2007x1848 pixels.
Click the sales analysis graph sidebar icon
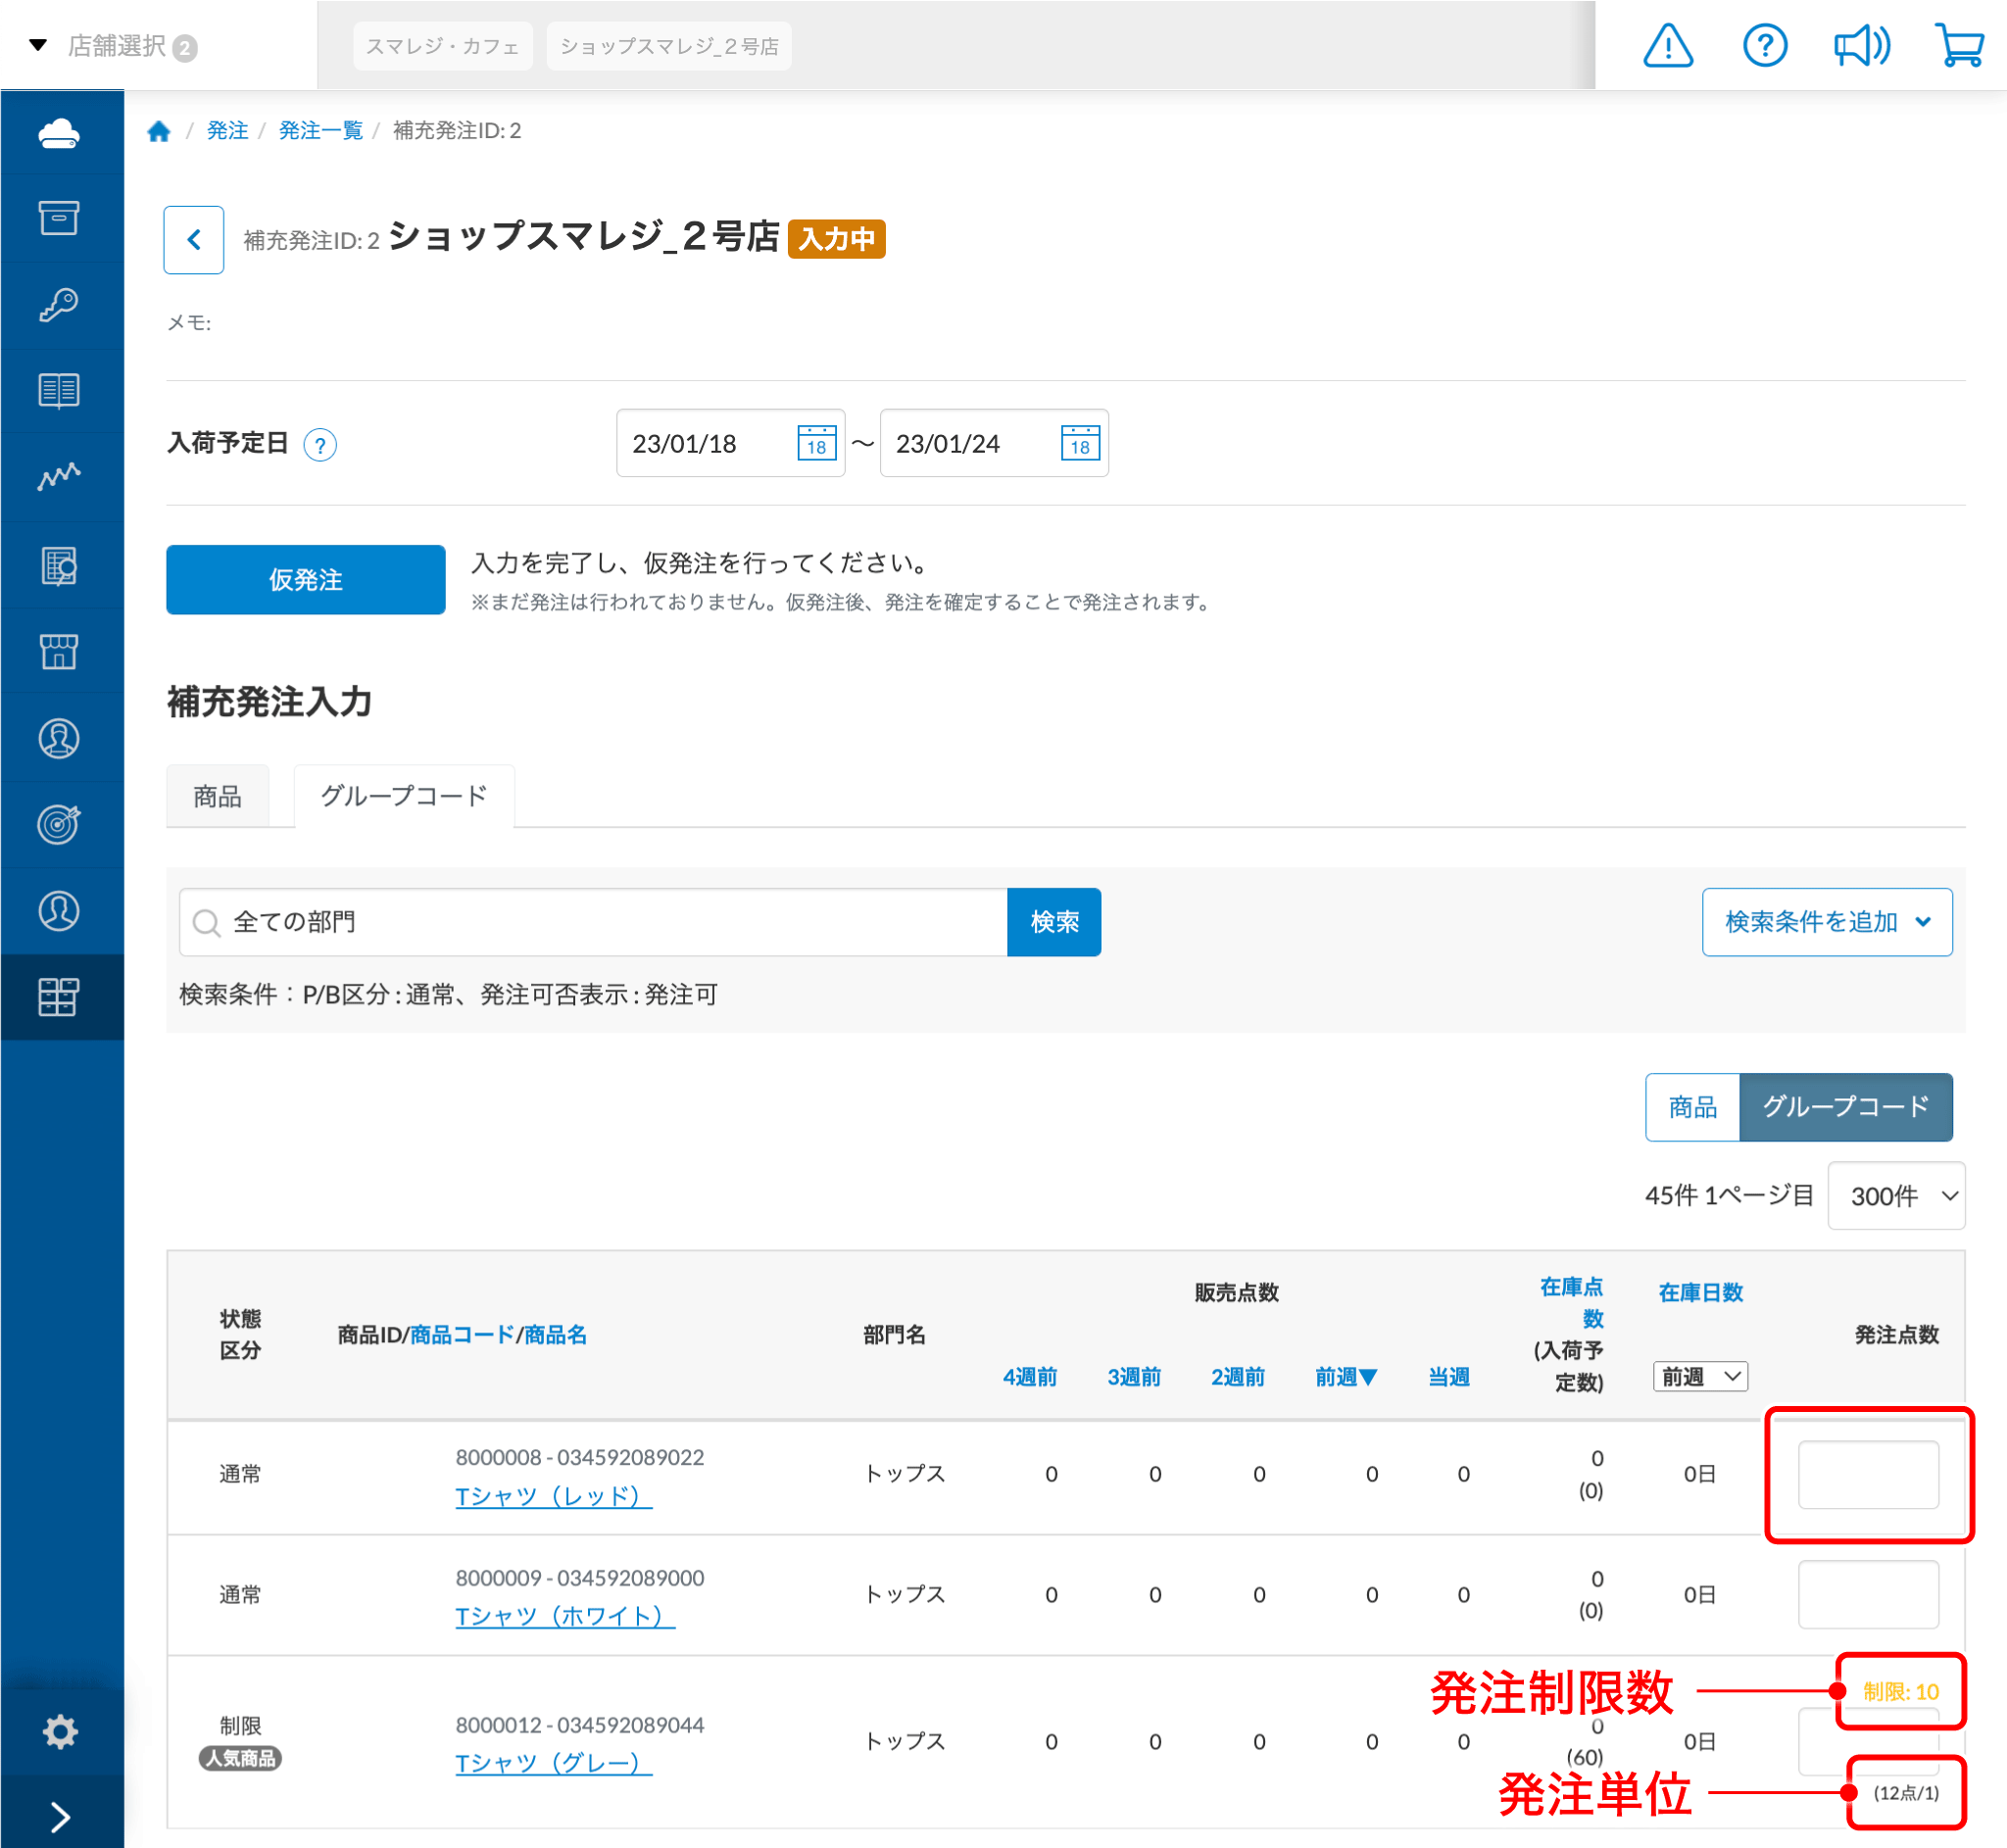point(60,477)
